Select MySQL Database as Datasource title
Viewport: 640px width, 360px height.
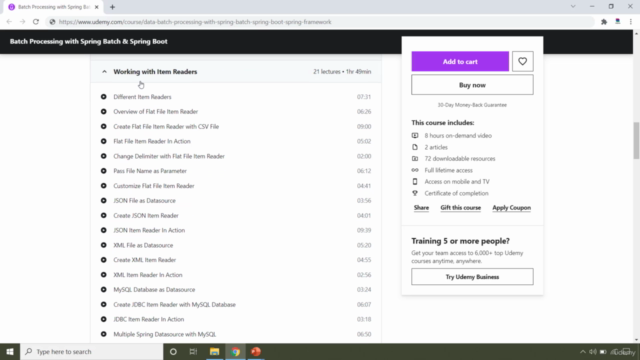click(x=154, y=289)
